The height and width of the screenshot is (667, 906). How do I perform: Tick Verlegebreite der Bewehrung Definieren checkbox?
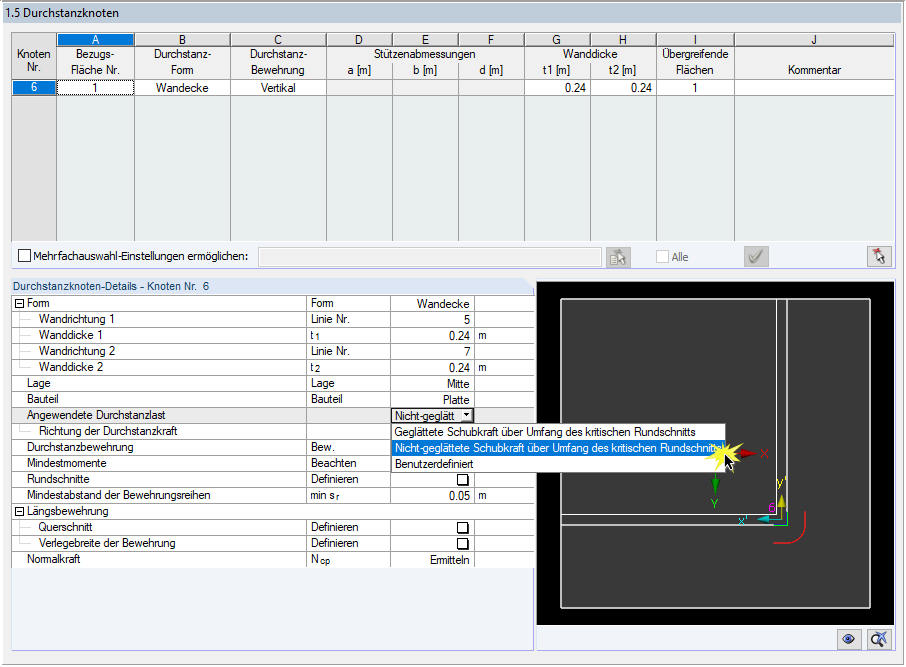[462, 544]
